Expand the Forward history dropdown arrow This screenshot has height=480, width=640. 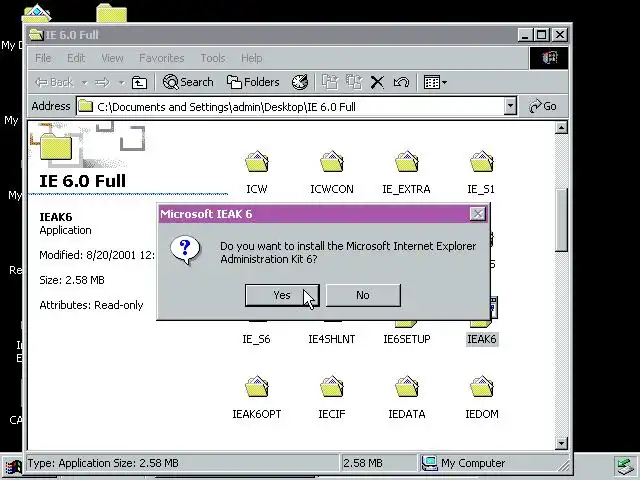(x=121, y=82)
